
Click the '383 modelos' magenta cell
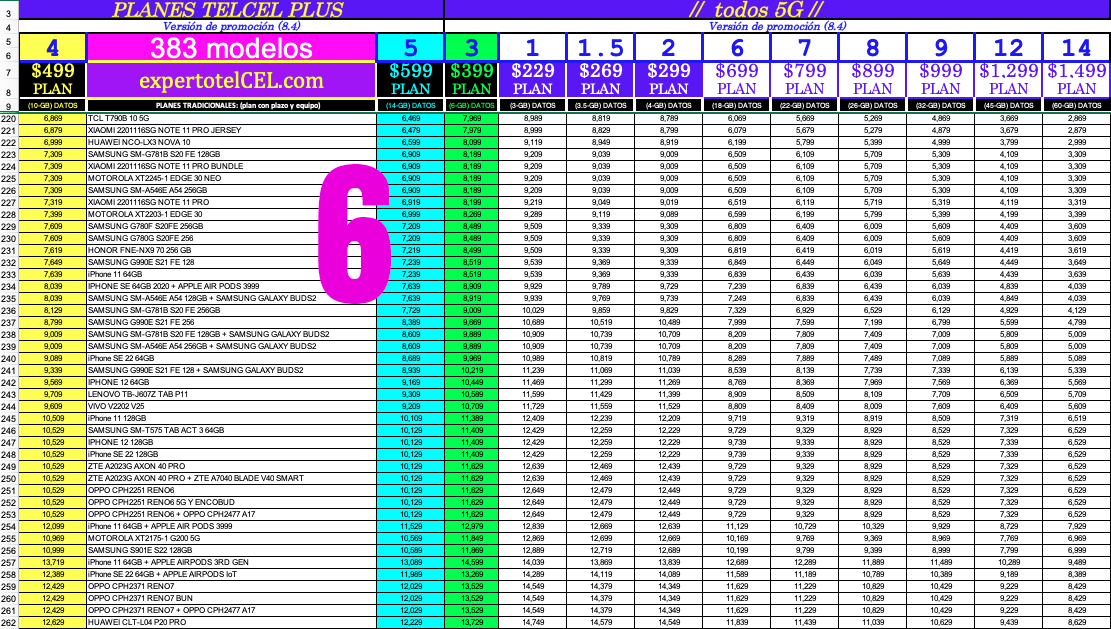point(231,48)
